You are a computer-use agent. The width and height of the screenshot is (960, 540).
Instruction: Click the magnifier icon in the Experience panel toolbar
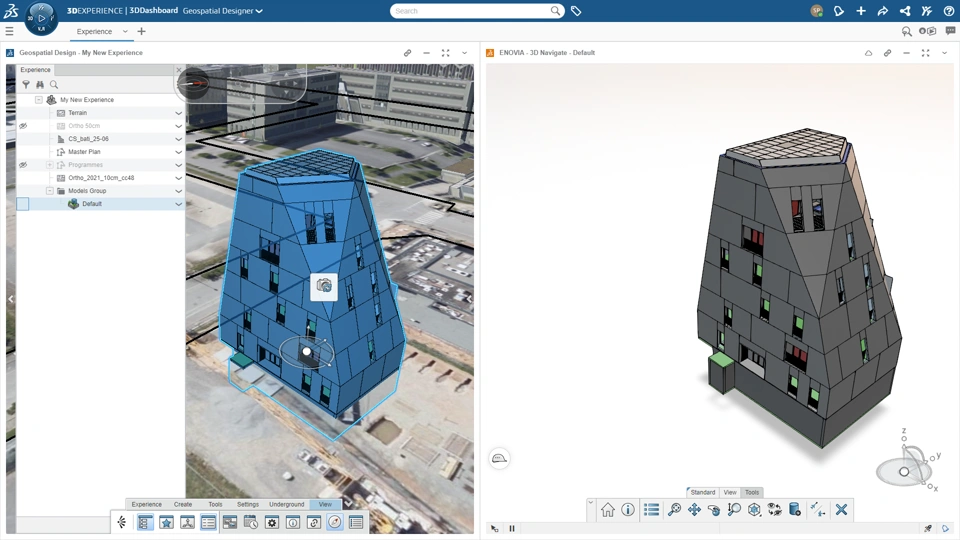[x=54, y=84]
